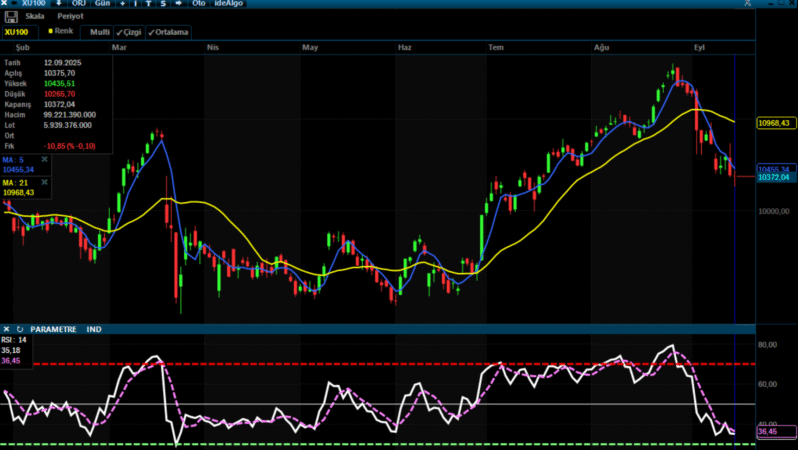
Task: Open the Gün period dropdown
Action: pos(102,4)
